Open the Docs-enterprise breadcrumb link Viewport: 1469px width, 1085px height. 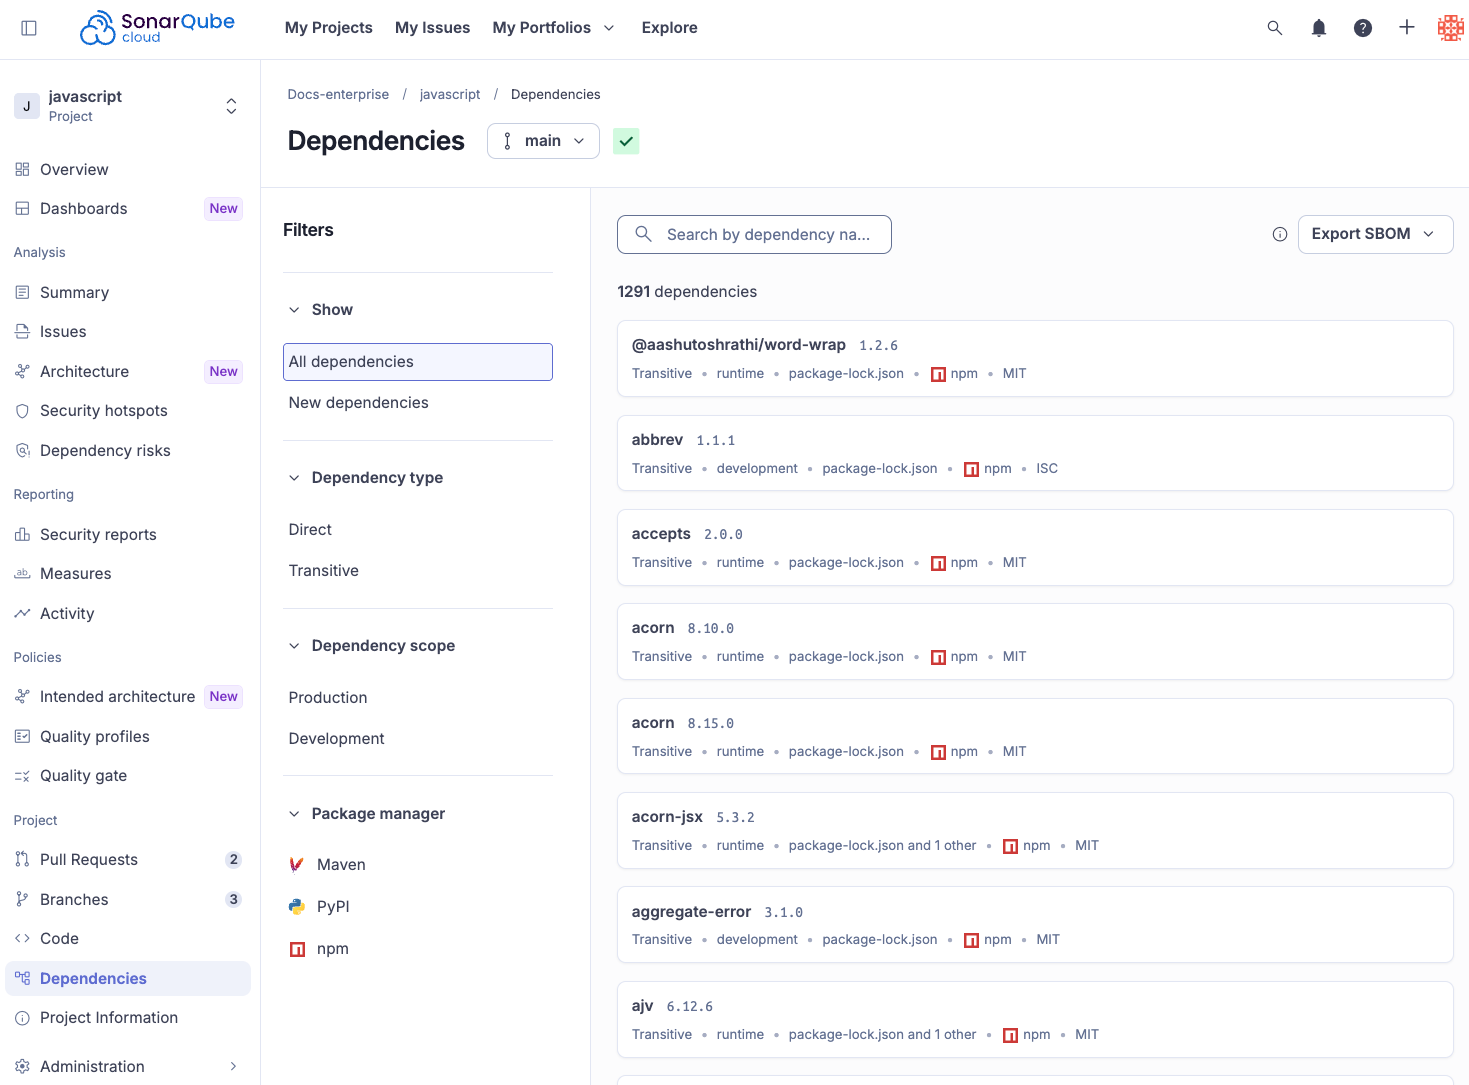(338, 95)
